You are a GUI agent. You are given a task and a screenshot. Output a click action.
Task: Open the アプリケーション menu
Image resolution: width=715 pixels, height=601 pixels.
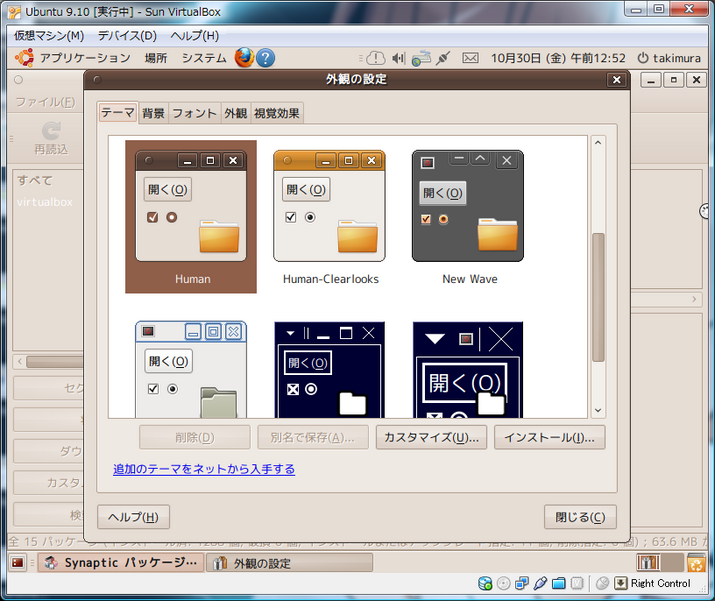85,58
